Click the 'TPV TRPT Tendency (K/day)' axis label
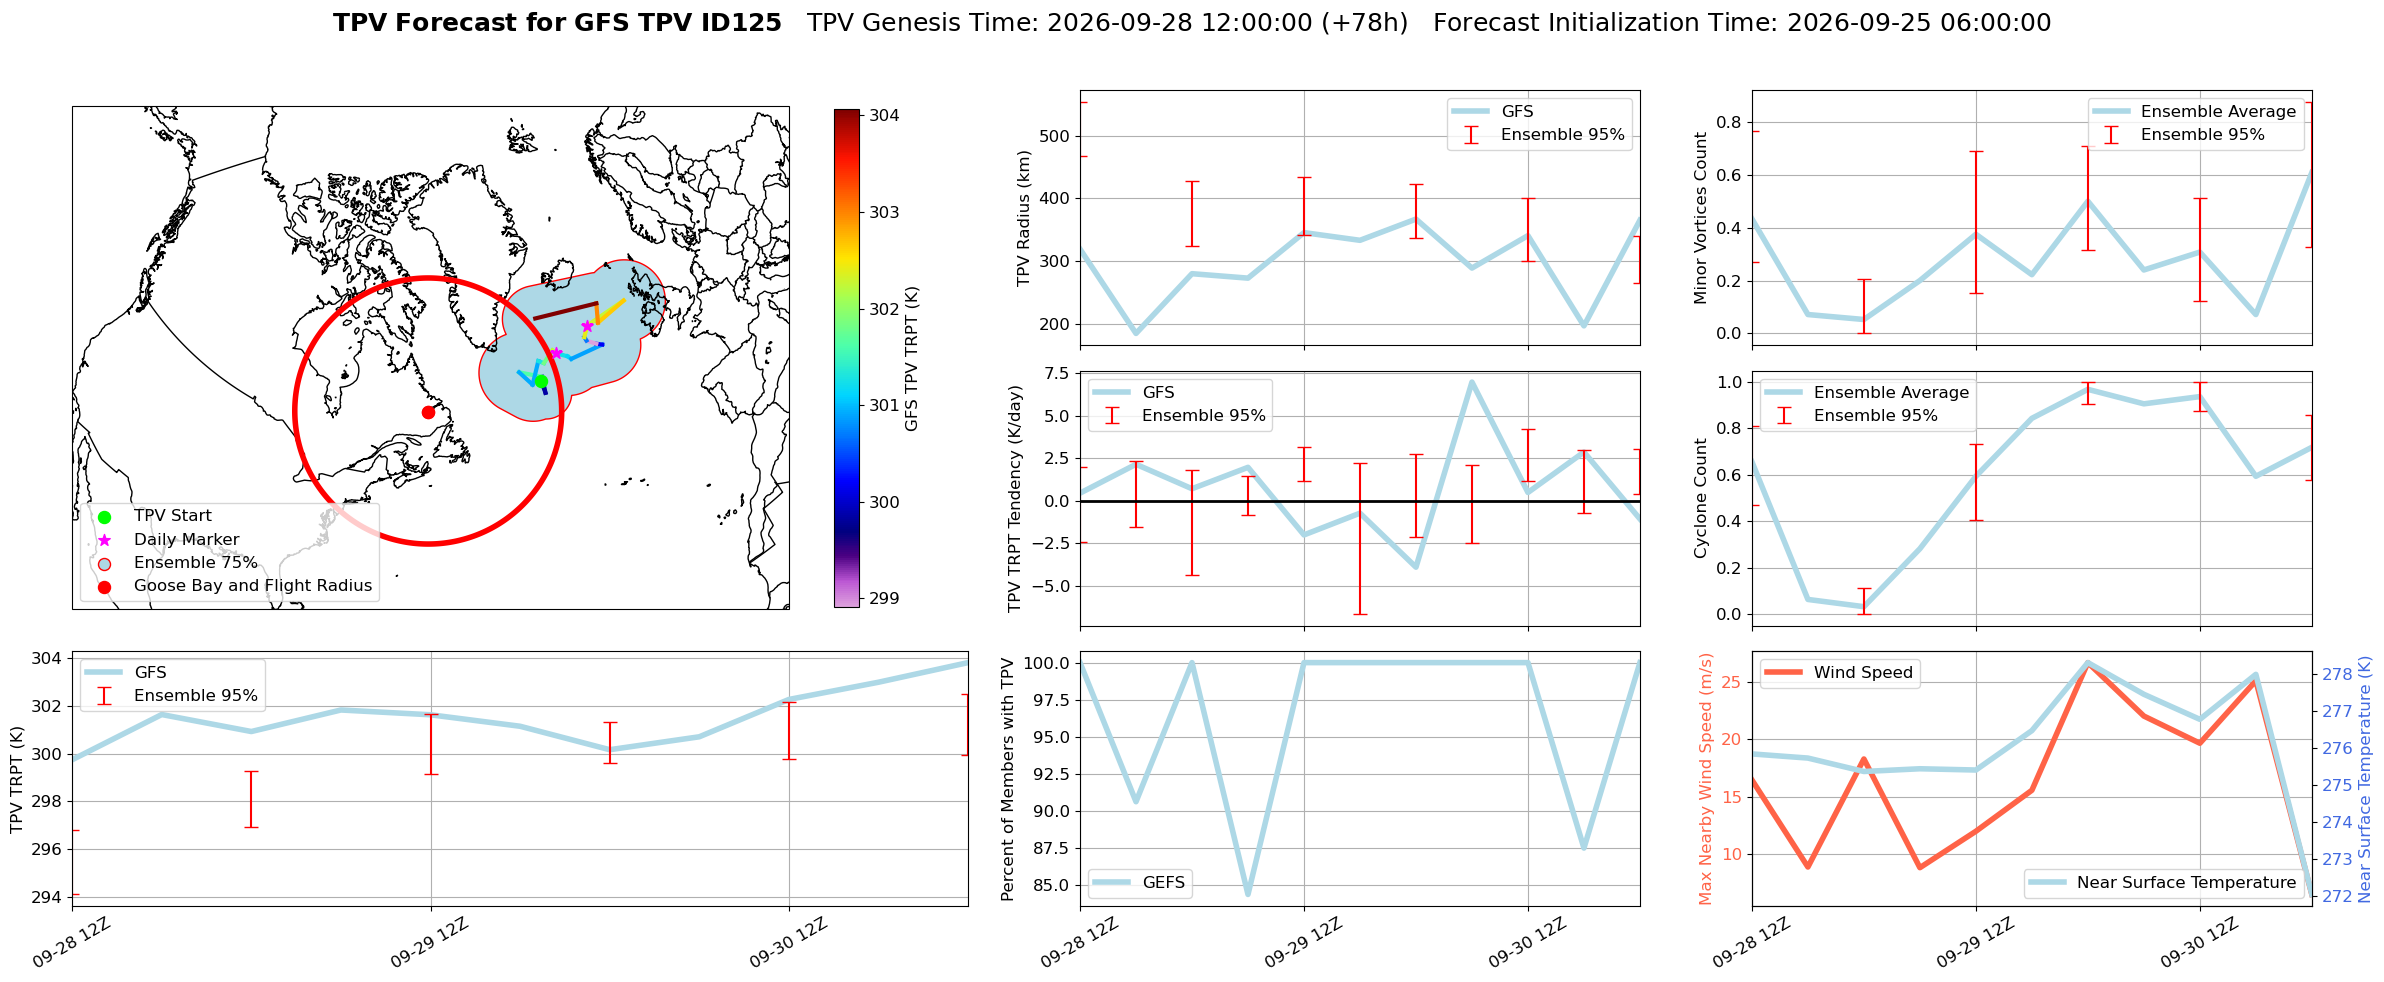The width and height of the screenshot is (2384, 982). coord(1015,498)
